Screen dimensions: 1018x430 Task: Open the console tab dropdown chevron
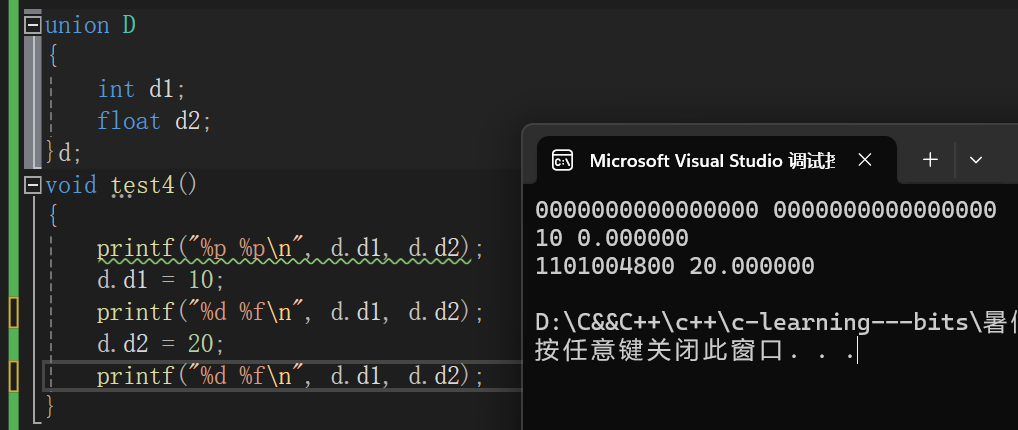click(976, 160)
